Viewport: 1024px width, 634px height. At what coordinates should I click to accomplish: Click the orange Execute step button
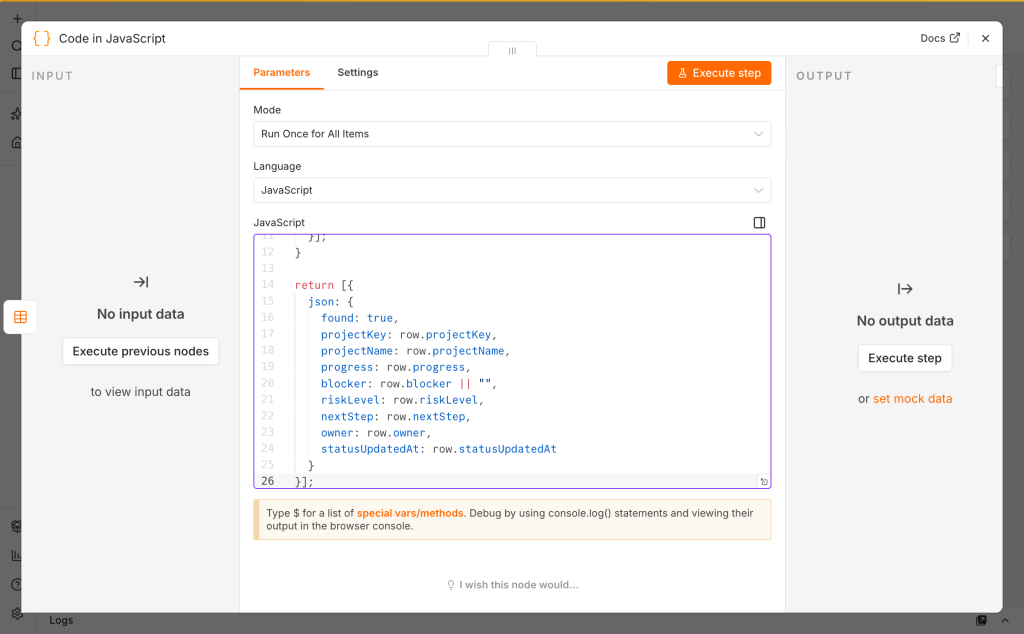coord(719,73)
